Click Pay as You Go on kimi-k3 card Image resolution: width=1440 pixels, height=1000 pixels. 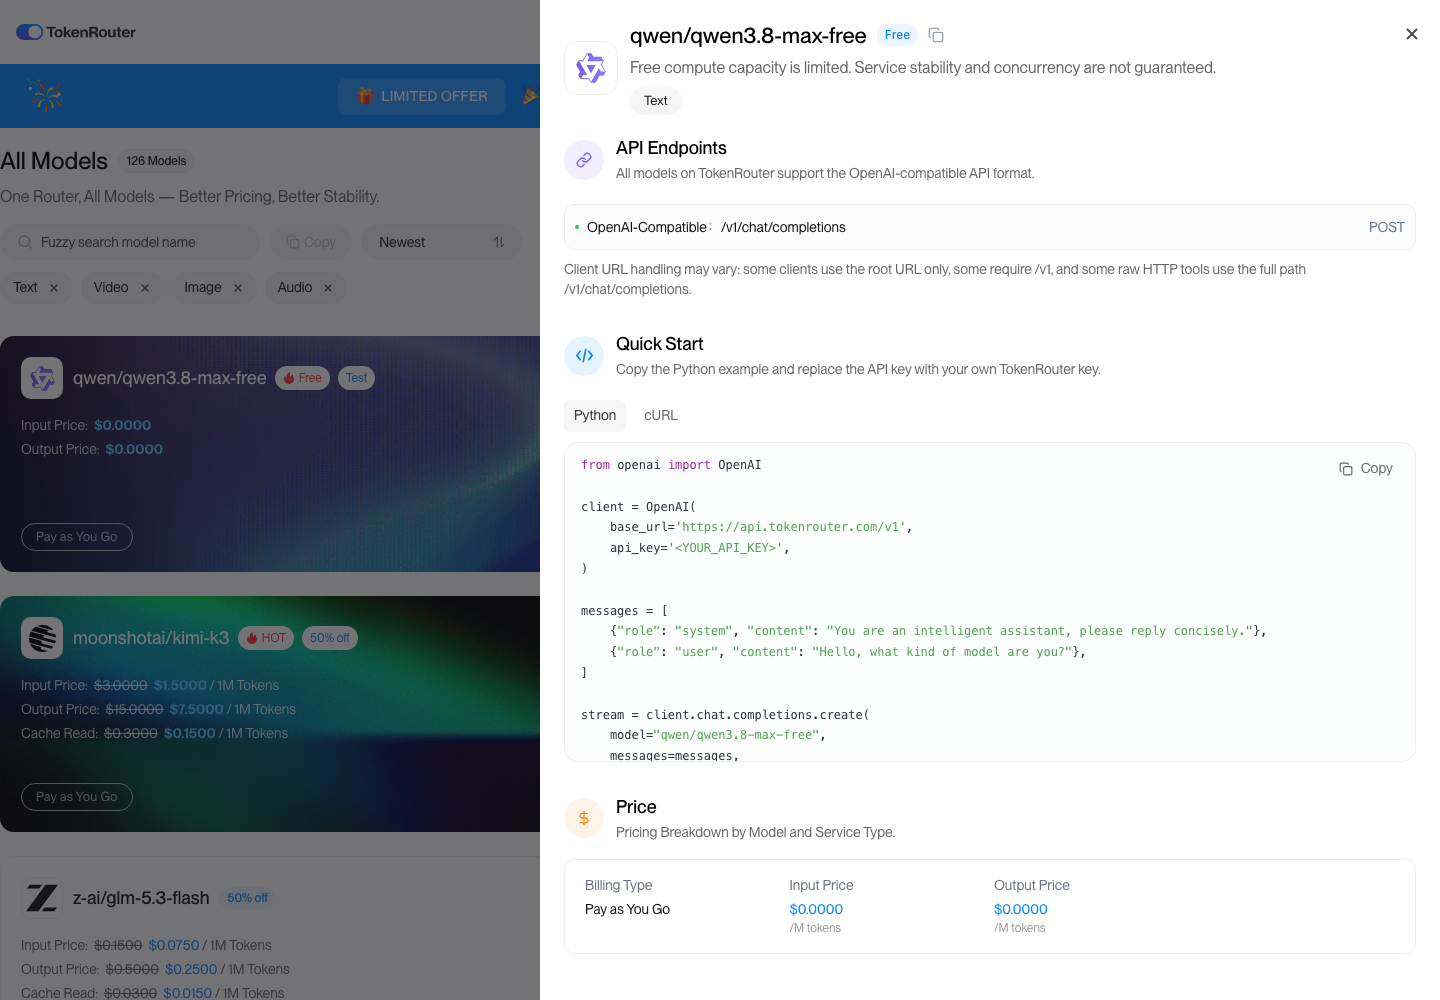pyautogui.click(x=77, y=797)
